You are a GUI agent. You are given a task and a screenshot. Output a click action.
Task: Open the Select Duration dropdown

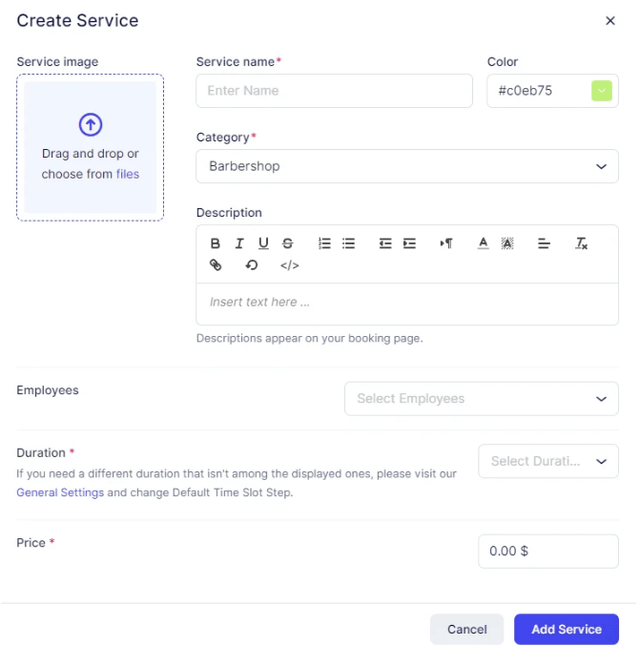tap(548, 461)
